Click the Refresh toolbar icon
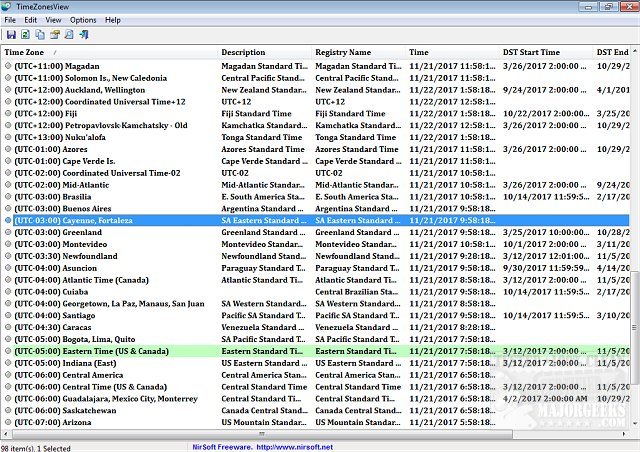640x452 pixels. tap(25, 35)
